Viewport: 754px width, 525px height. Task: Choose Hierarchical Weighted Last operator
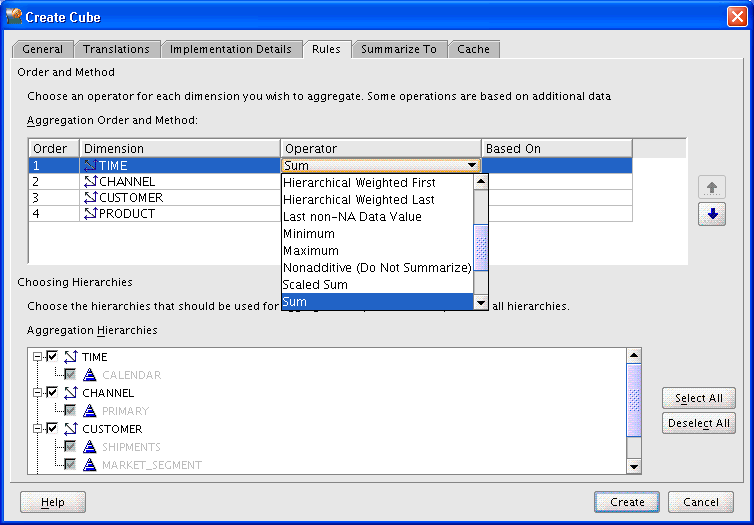[377, 200]
